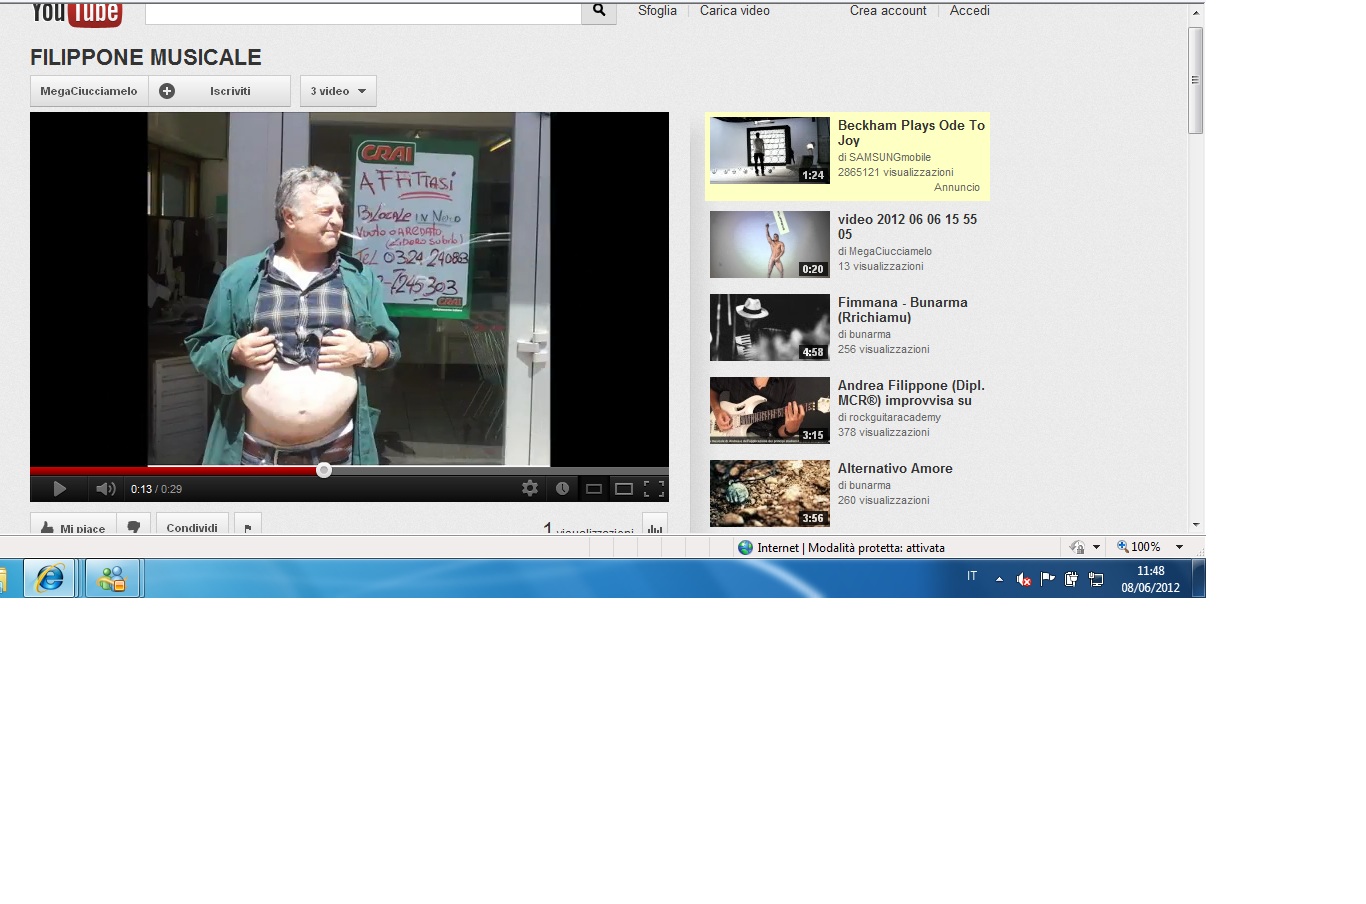The width and height of the screenshot is (1366, 904).
Task: Subscribe to channel with Iscriviti button
Action: point(220,91)
